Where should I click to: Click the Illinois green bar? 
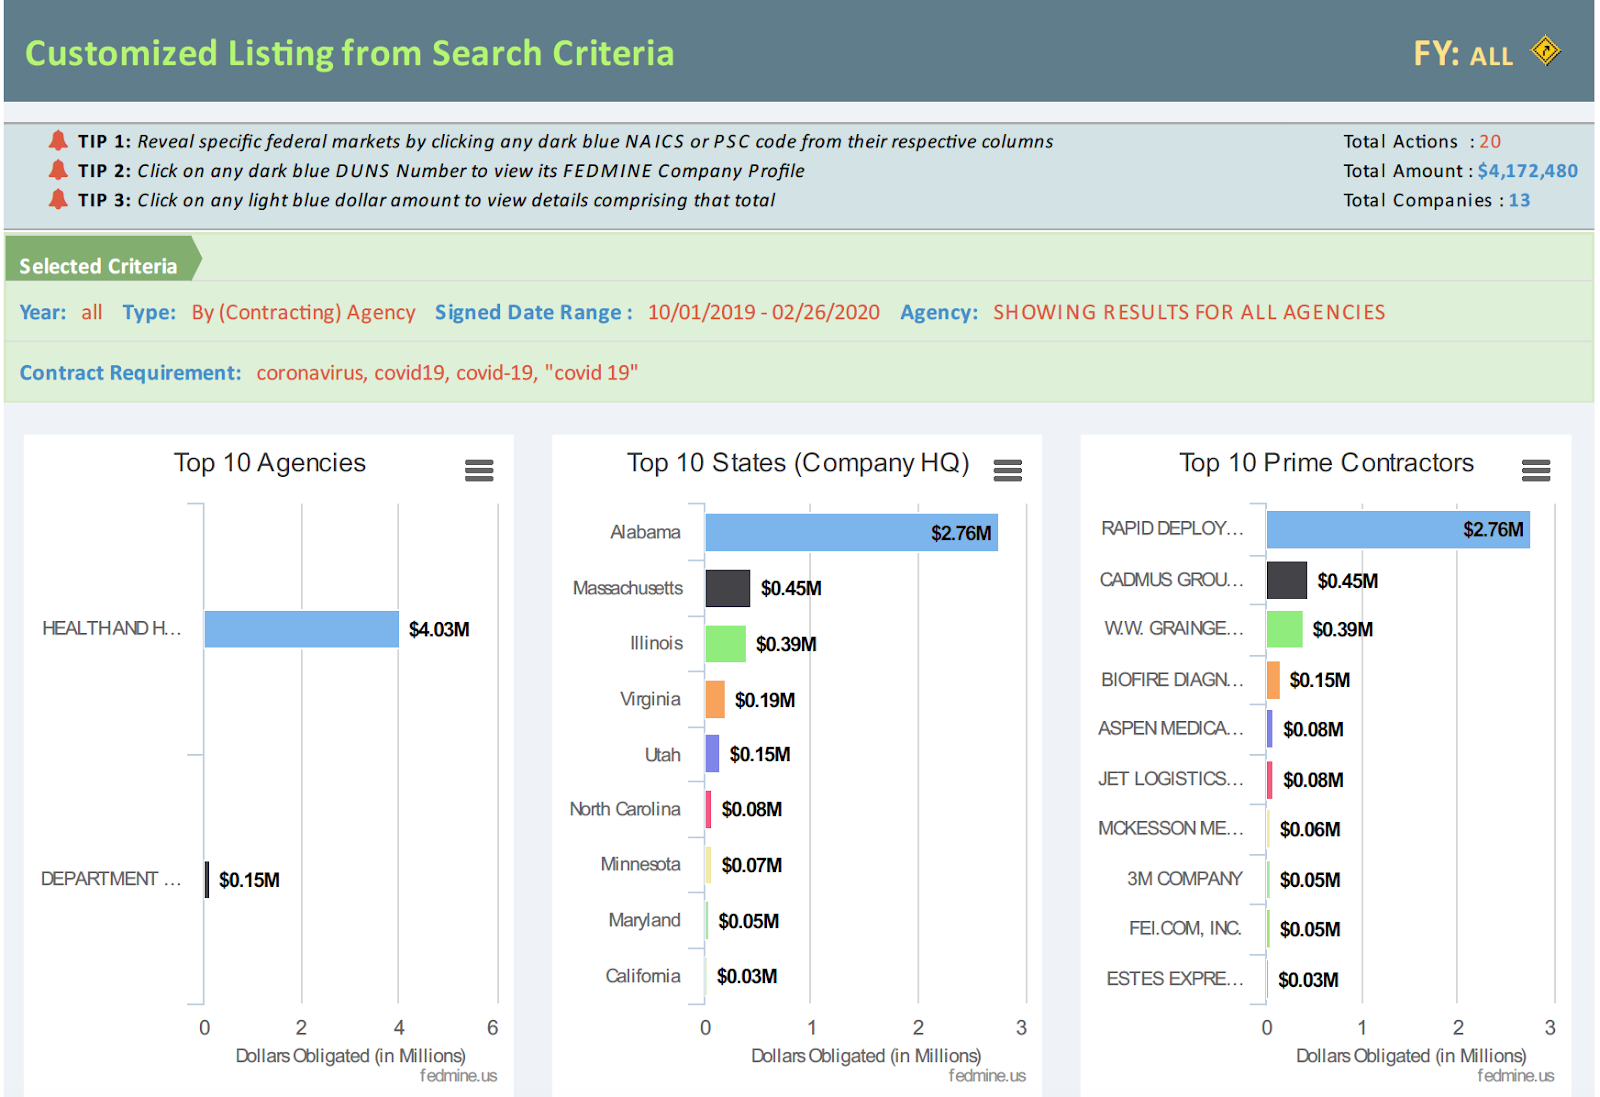coord(725,644)
